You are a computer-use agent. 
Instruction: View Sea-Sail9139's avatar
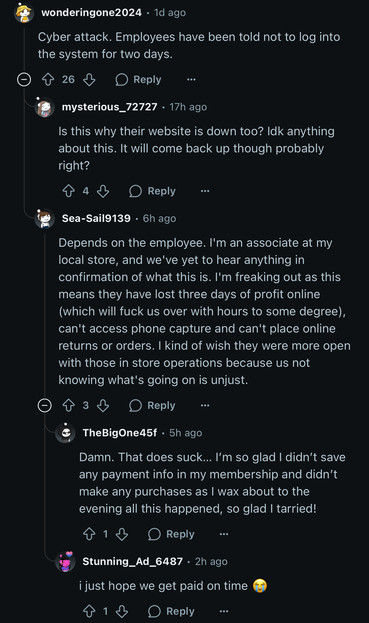(x=44, y=219)
